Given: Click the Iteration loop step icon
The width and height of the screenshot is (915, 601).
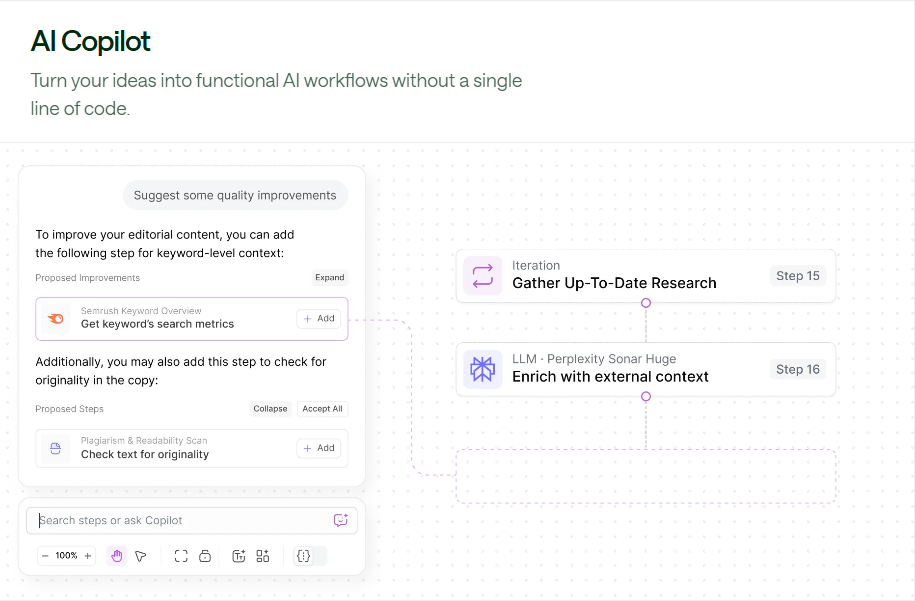Looking at the screenshot, I should (483, 276).
